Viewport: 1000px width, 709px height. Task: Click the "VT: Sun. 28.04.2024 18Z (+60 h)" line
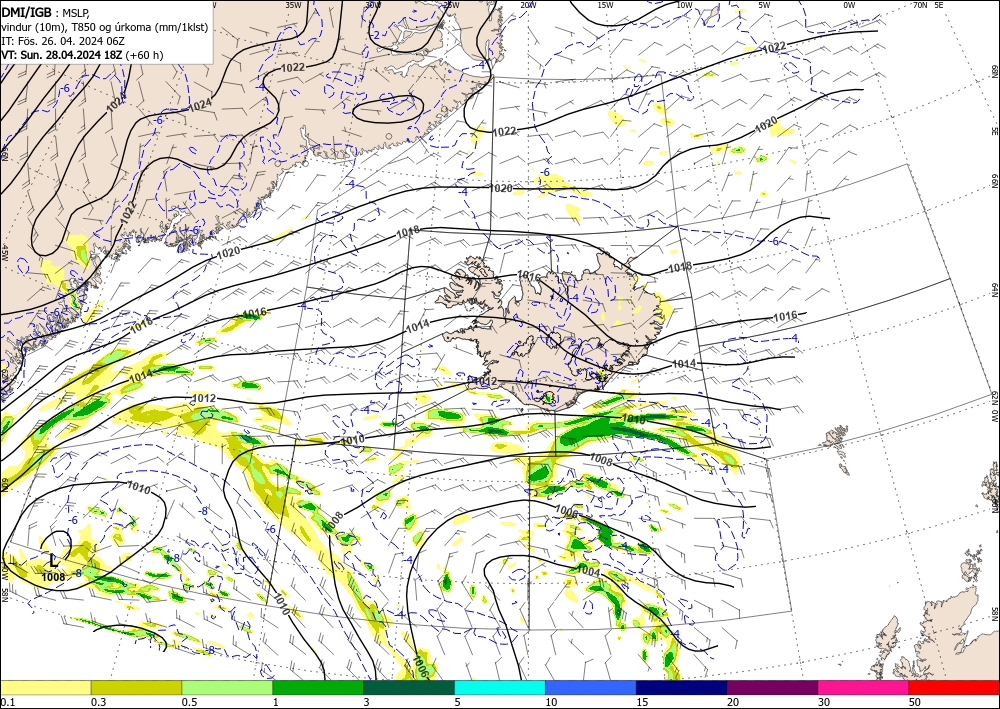pyautogui.click(x=82, y=55)
